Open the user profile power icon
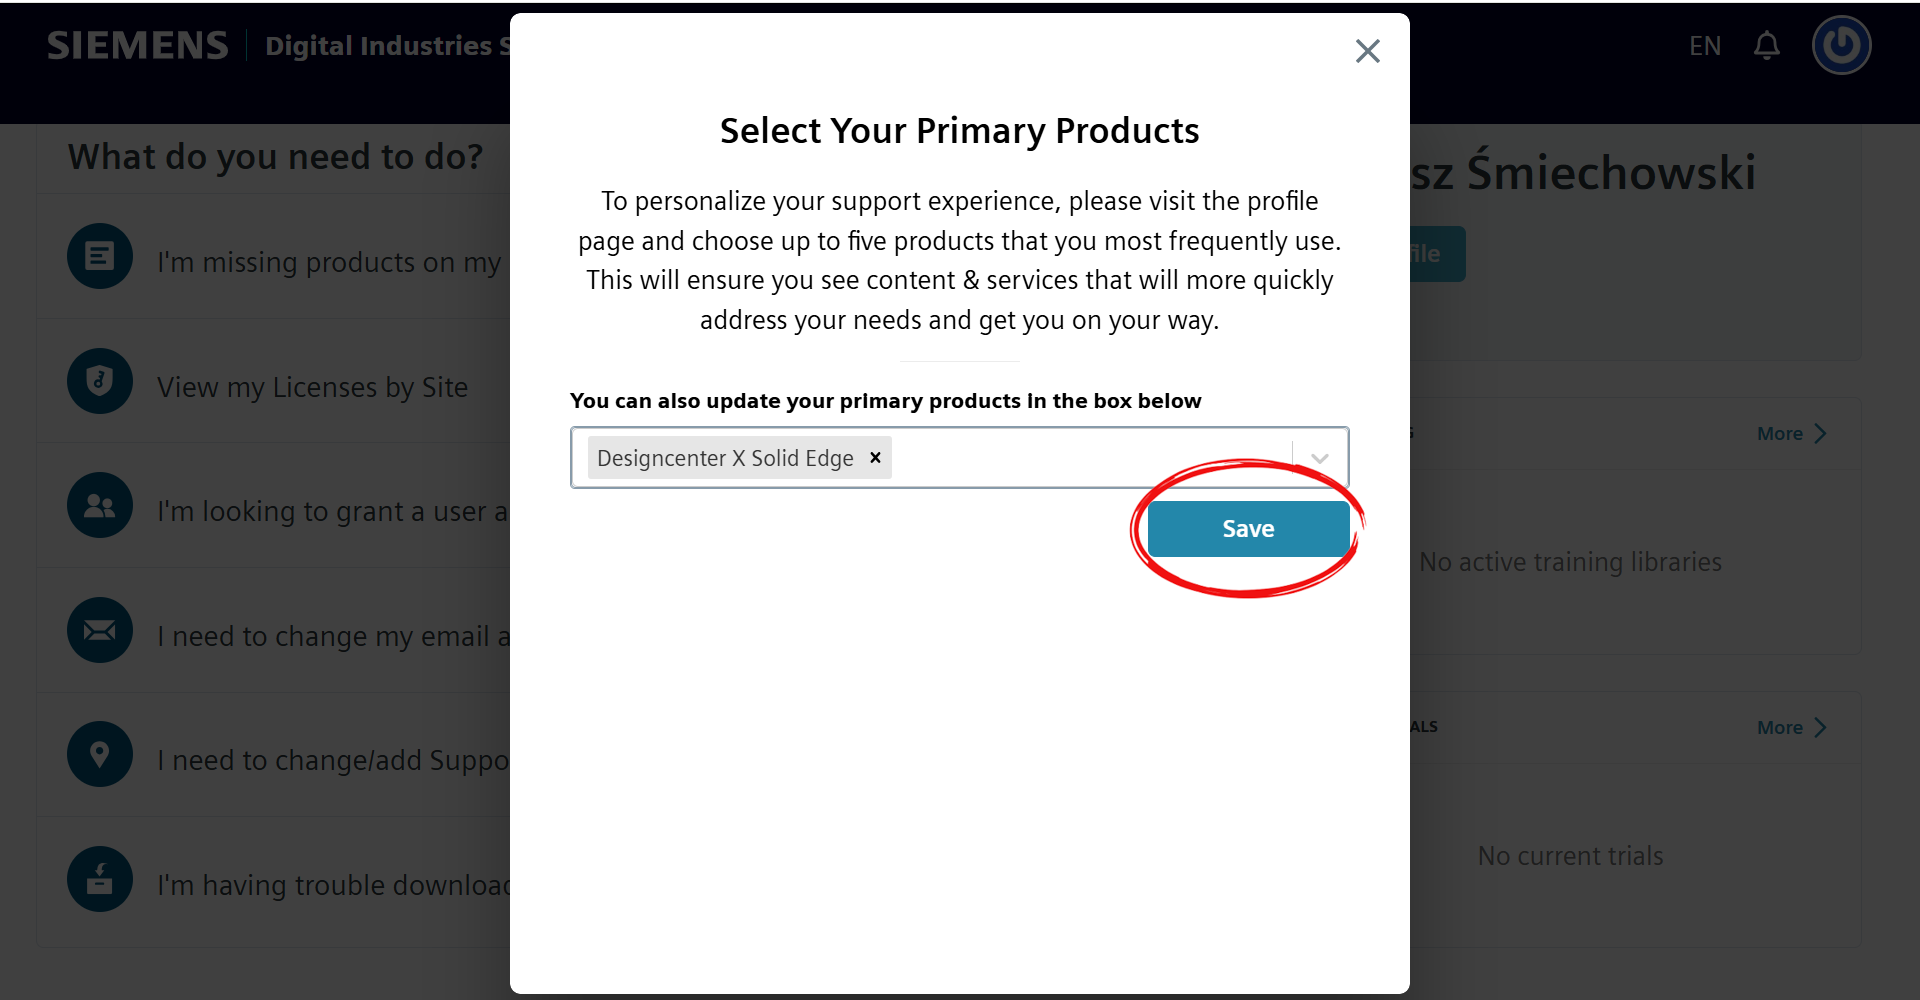Viewport: 1920px width, 1000px height. (1841, 45)
